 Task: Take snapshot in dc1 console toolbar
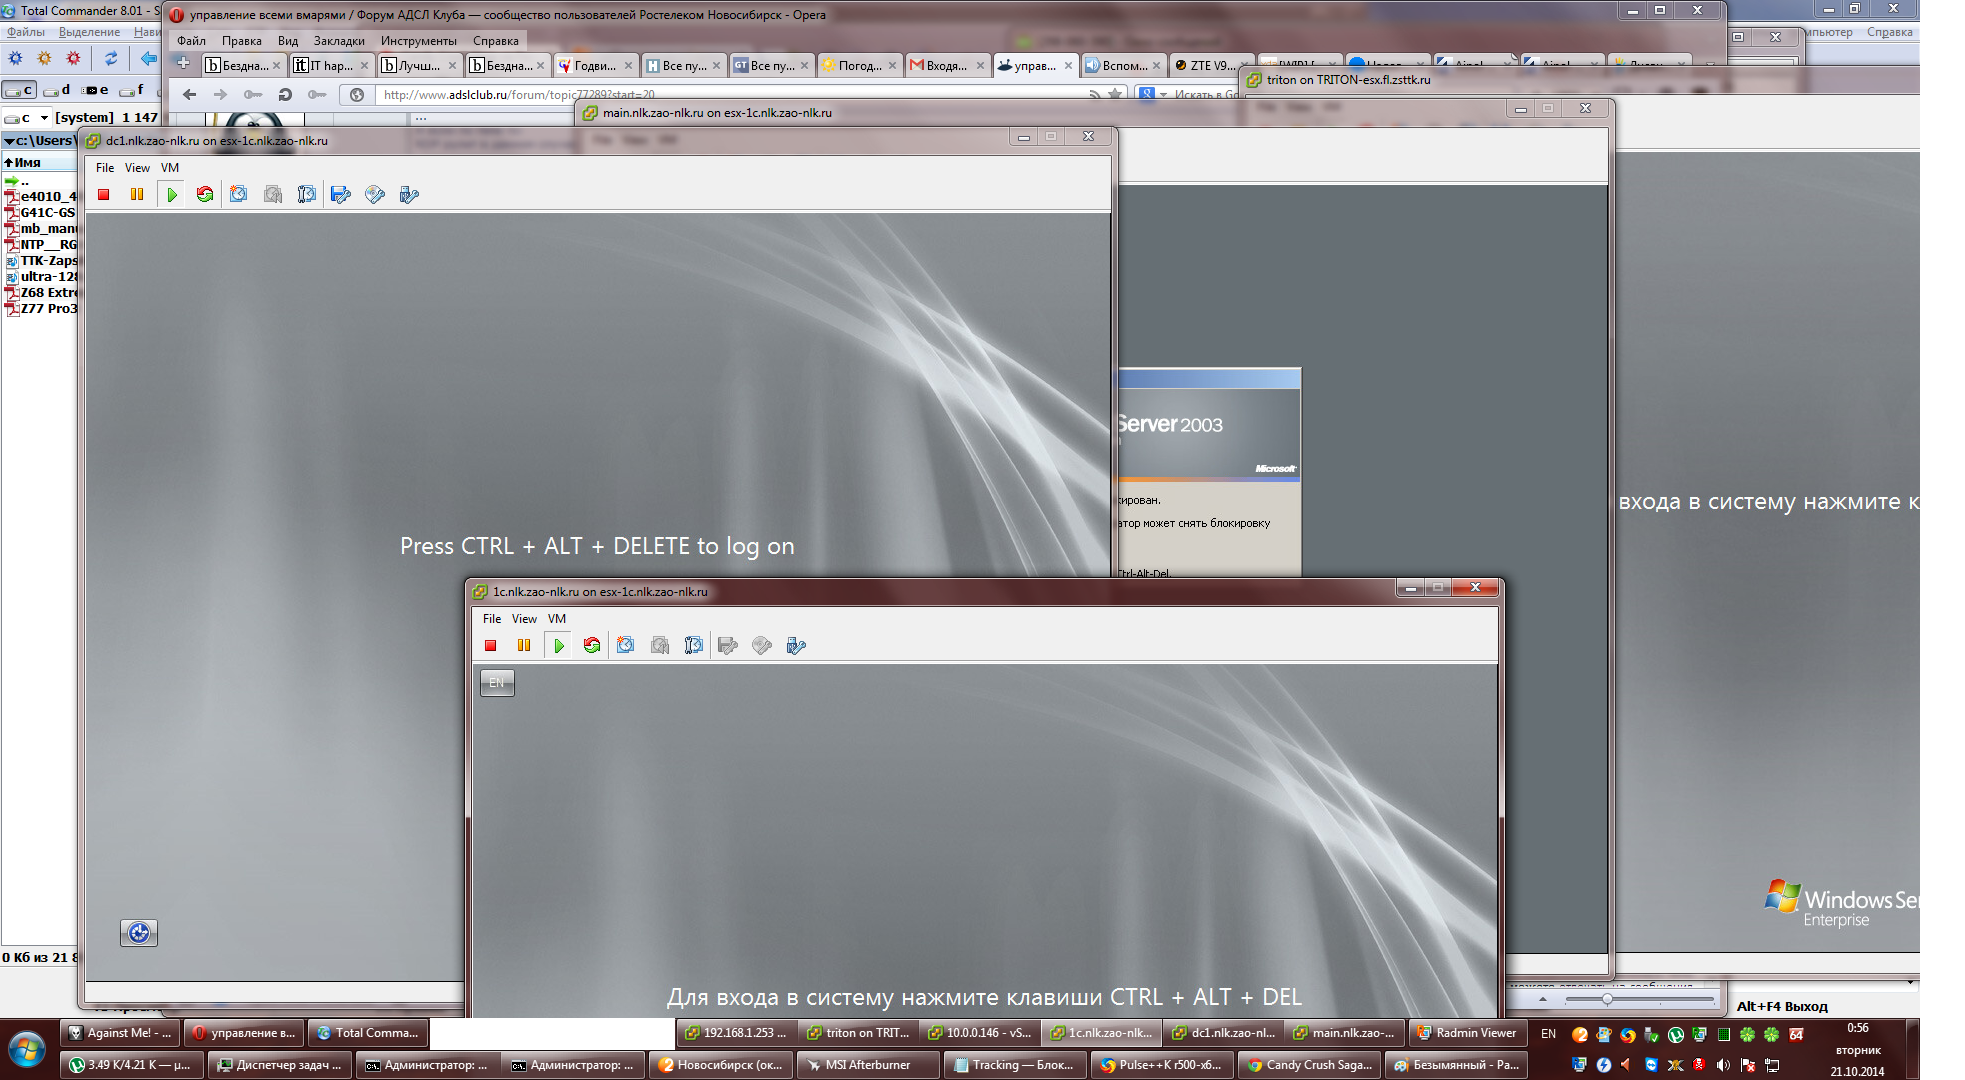(238, 194)
